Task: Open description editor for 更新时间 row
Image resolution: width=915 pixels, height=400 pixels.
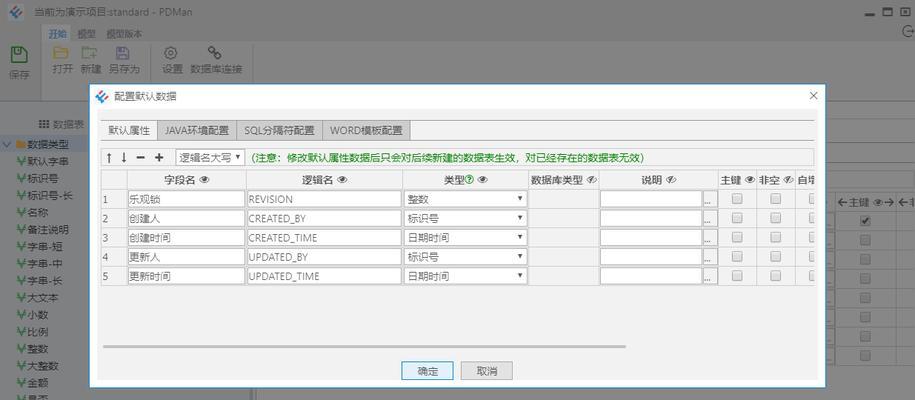Action: pyautogui.click(x=708, y=277)
